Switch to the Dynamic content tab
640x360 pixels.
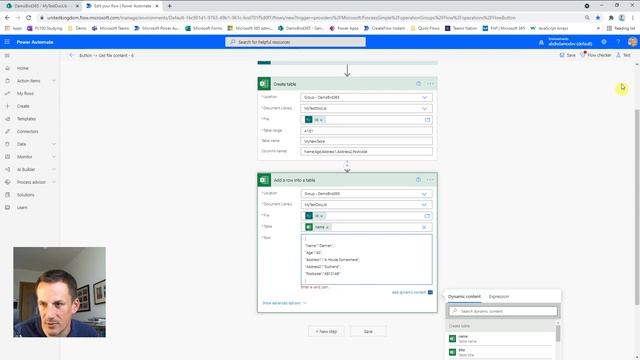(464, 297)
